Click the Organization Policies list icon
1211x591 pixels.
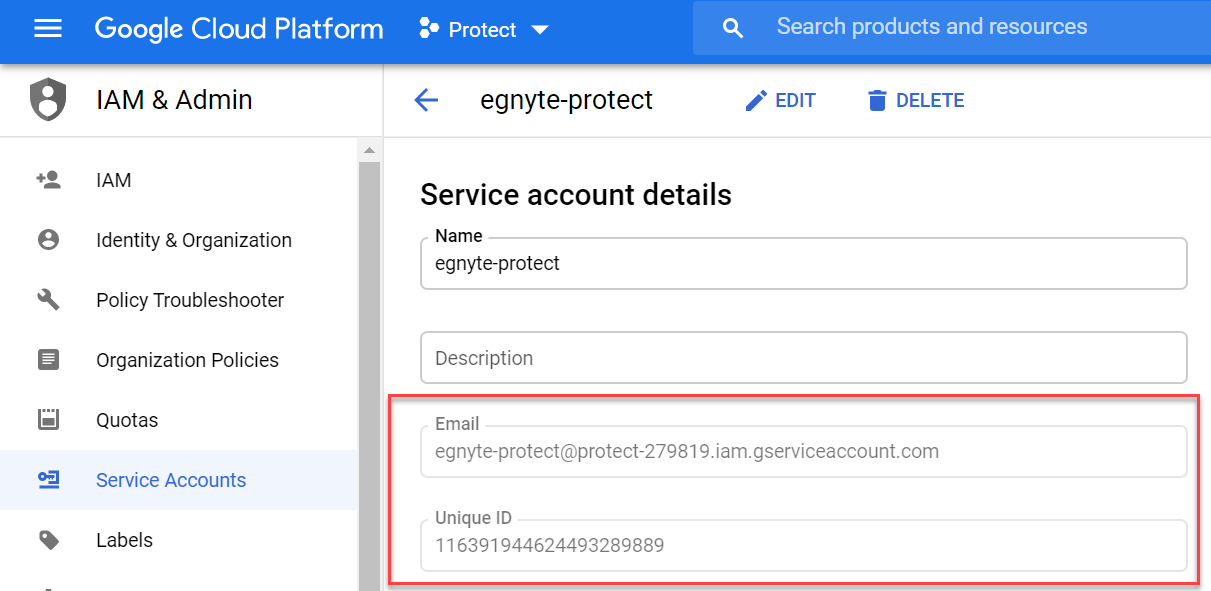(x=48, y=360)
